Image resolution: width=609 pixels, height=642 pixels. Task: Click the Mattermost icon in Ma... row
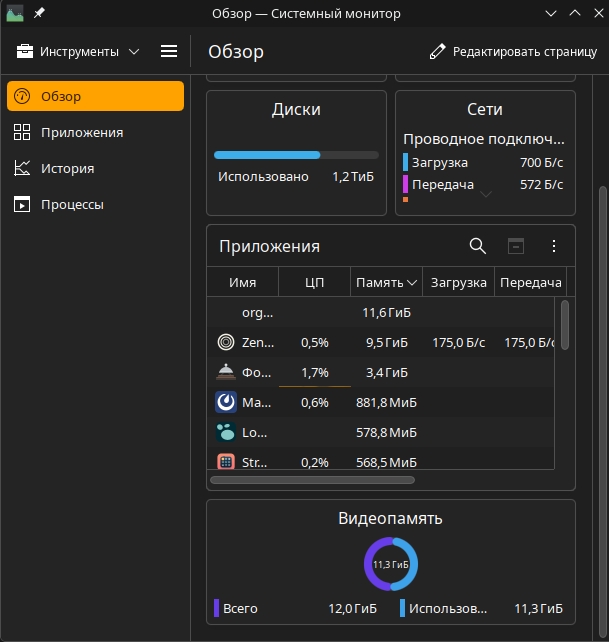pyautogui.click(x=226, y=402)
